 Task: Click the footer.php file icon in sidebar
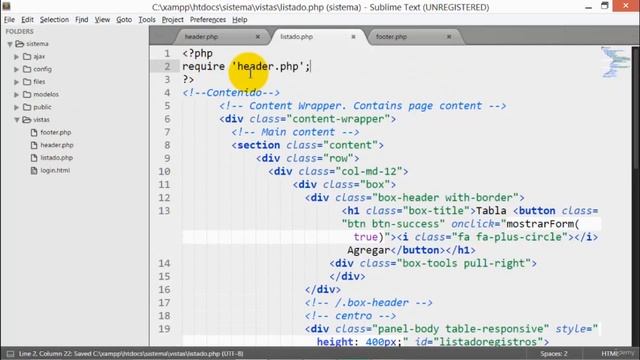[x=34, y=132]
